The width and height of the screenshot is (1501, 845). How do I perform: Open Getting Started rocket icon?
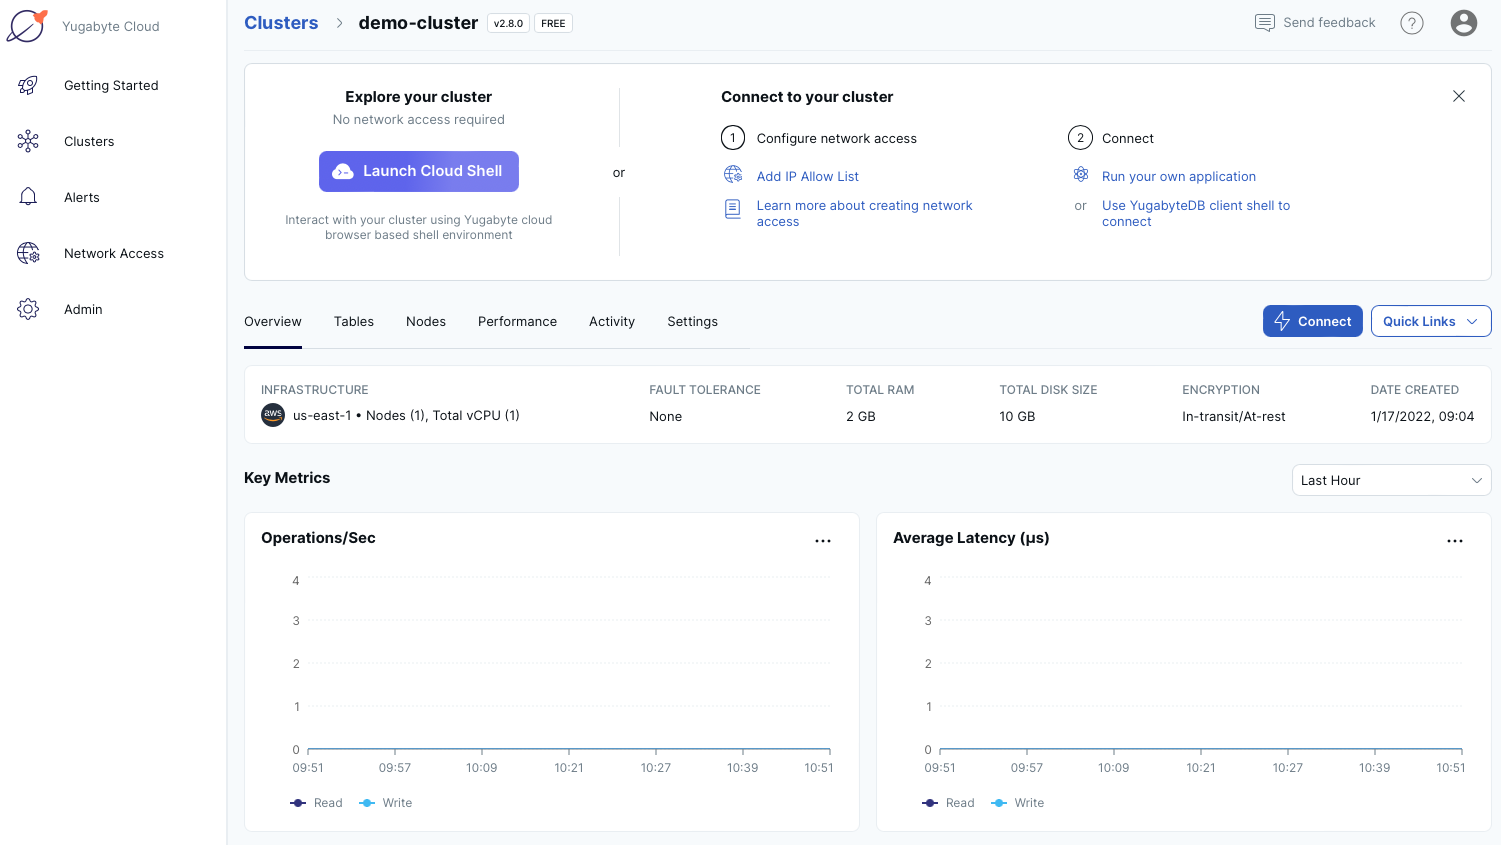[x=28, y=85]
